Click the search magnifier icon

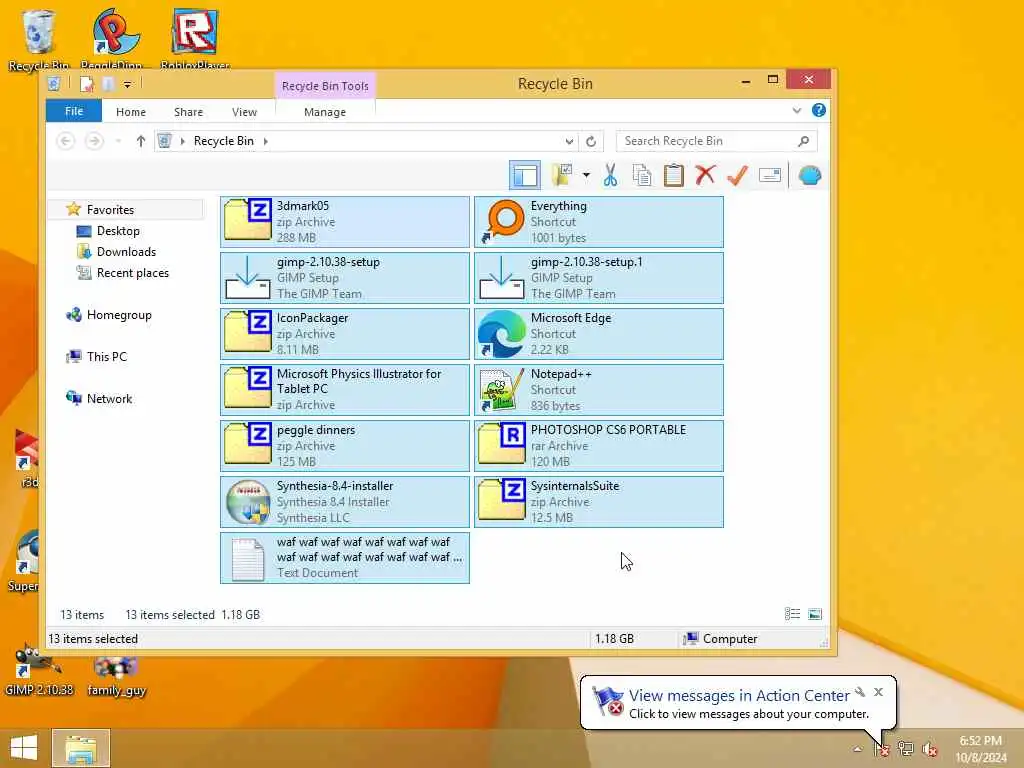[x=803, y=141]
